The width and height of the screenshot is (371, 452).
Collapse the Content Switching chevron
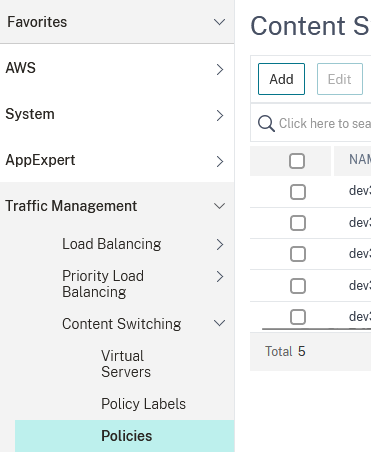pos(219,323)
